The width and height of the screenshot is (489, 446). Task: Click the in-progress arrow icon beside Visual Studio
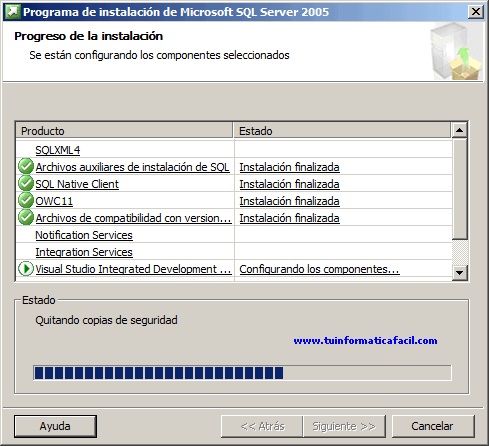(x=26, y=268)
